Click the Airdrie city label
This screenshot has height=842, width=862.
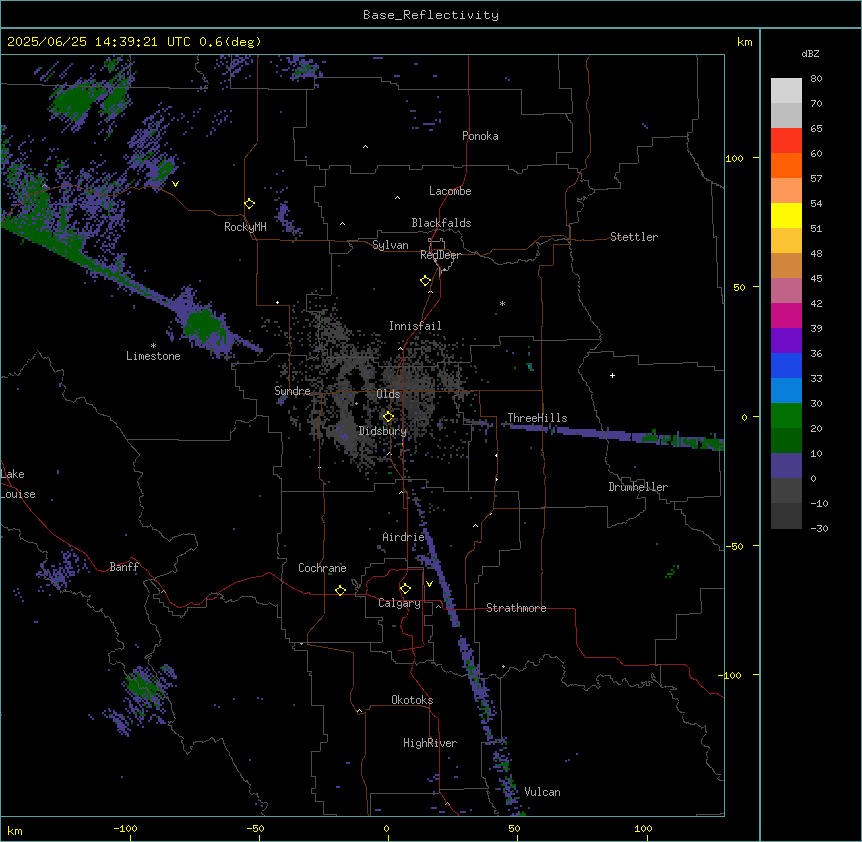click(404, 537)
